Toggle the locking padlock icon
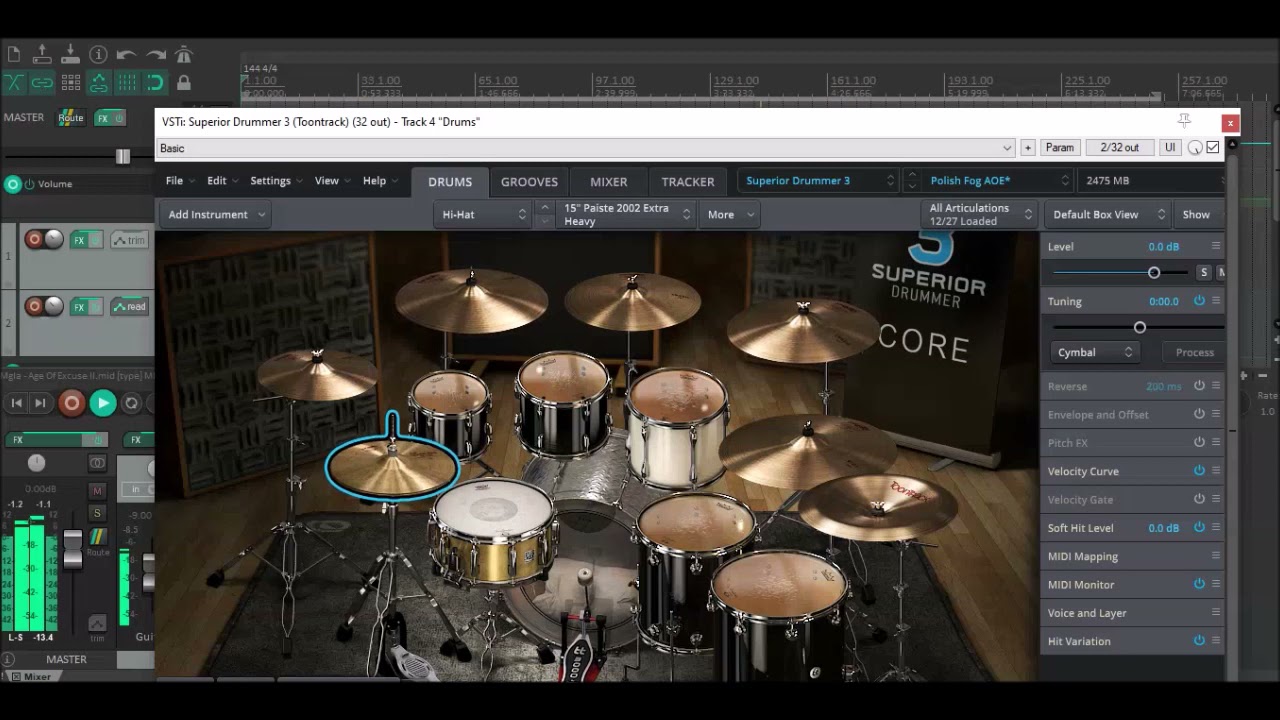The width and height of the screenshot is (1280, 720). [x=183, y=83]
